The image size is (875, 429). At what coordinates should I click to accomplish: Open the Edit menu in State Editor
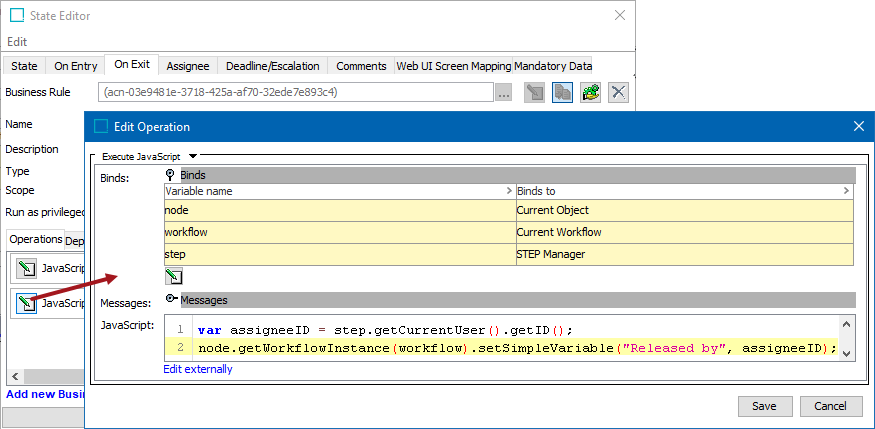17,42
